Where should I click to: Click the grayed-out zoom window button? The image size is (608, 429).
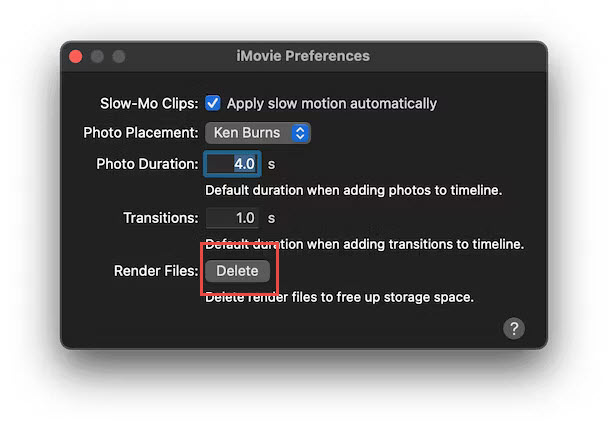[x=118, y=57]
